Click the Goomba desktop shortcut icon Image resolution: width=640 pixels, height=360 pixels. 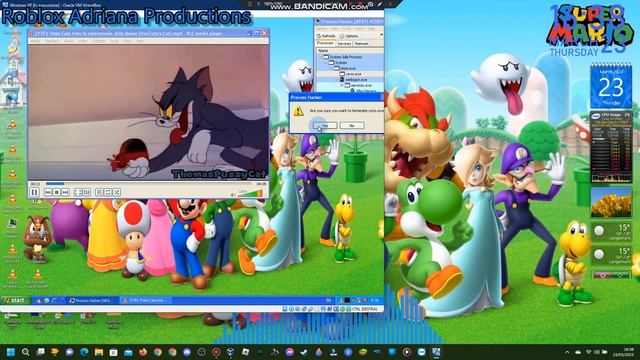37,239
